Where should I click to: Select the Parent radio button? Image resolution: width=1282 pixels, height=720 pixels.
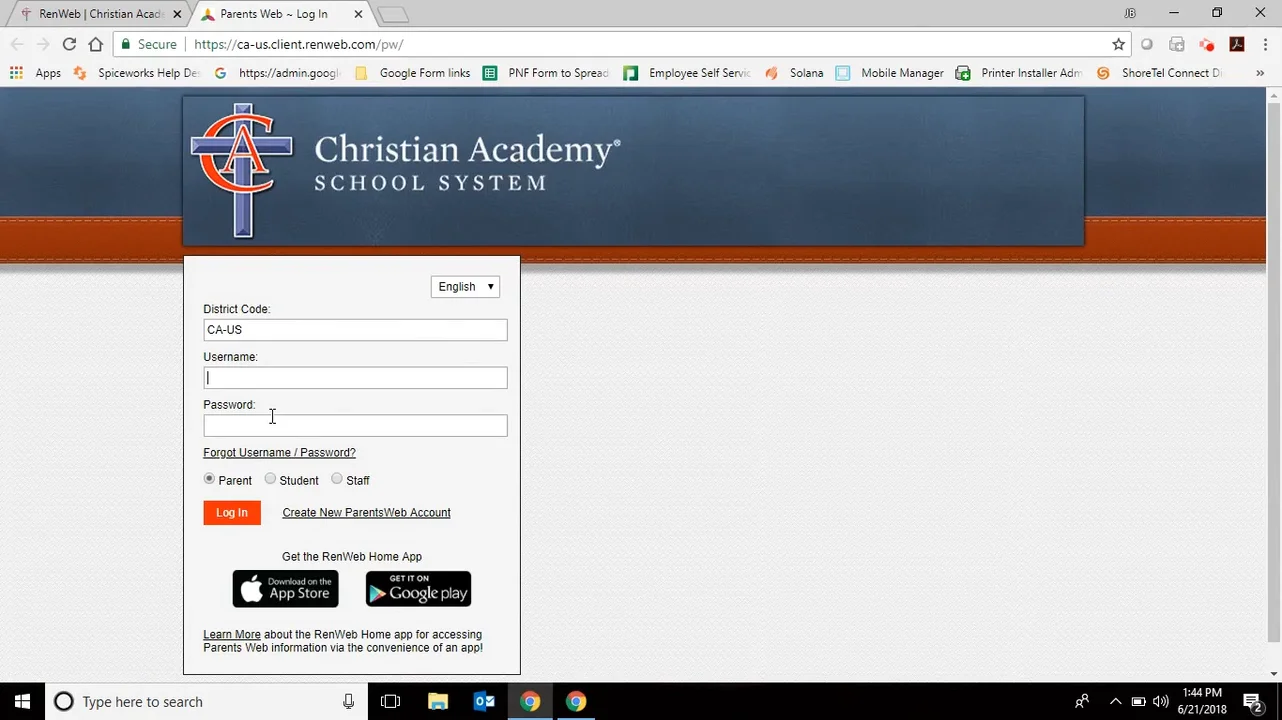pyautogui.click(x=209, y=479)
